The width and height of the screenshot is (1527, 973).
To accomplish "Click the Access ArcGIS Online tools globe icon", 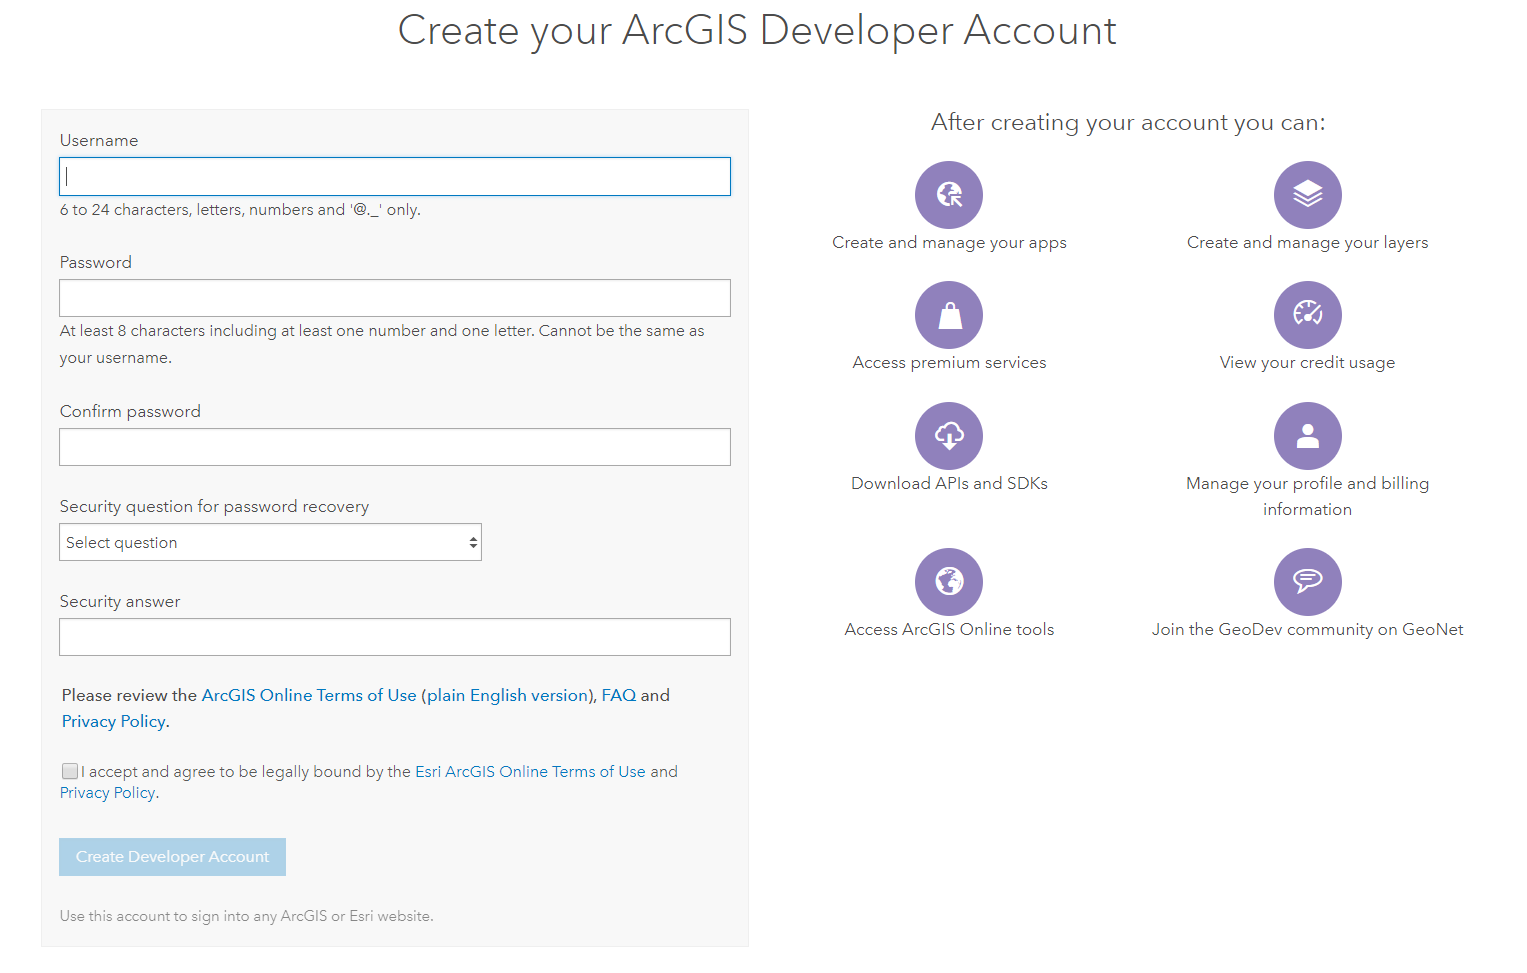I will click(x=949, y=582).
